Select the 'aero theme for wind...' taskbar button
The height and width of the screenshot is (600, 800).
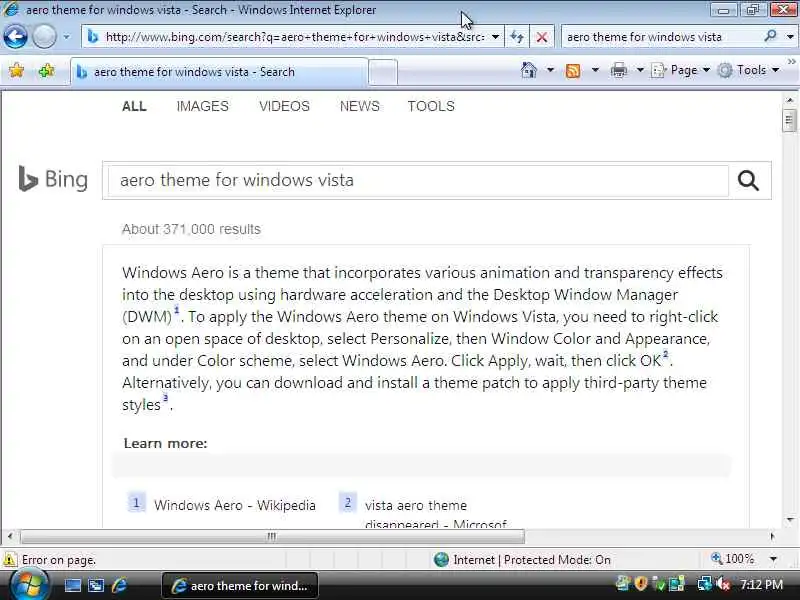pos(240,585)
